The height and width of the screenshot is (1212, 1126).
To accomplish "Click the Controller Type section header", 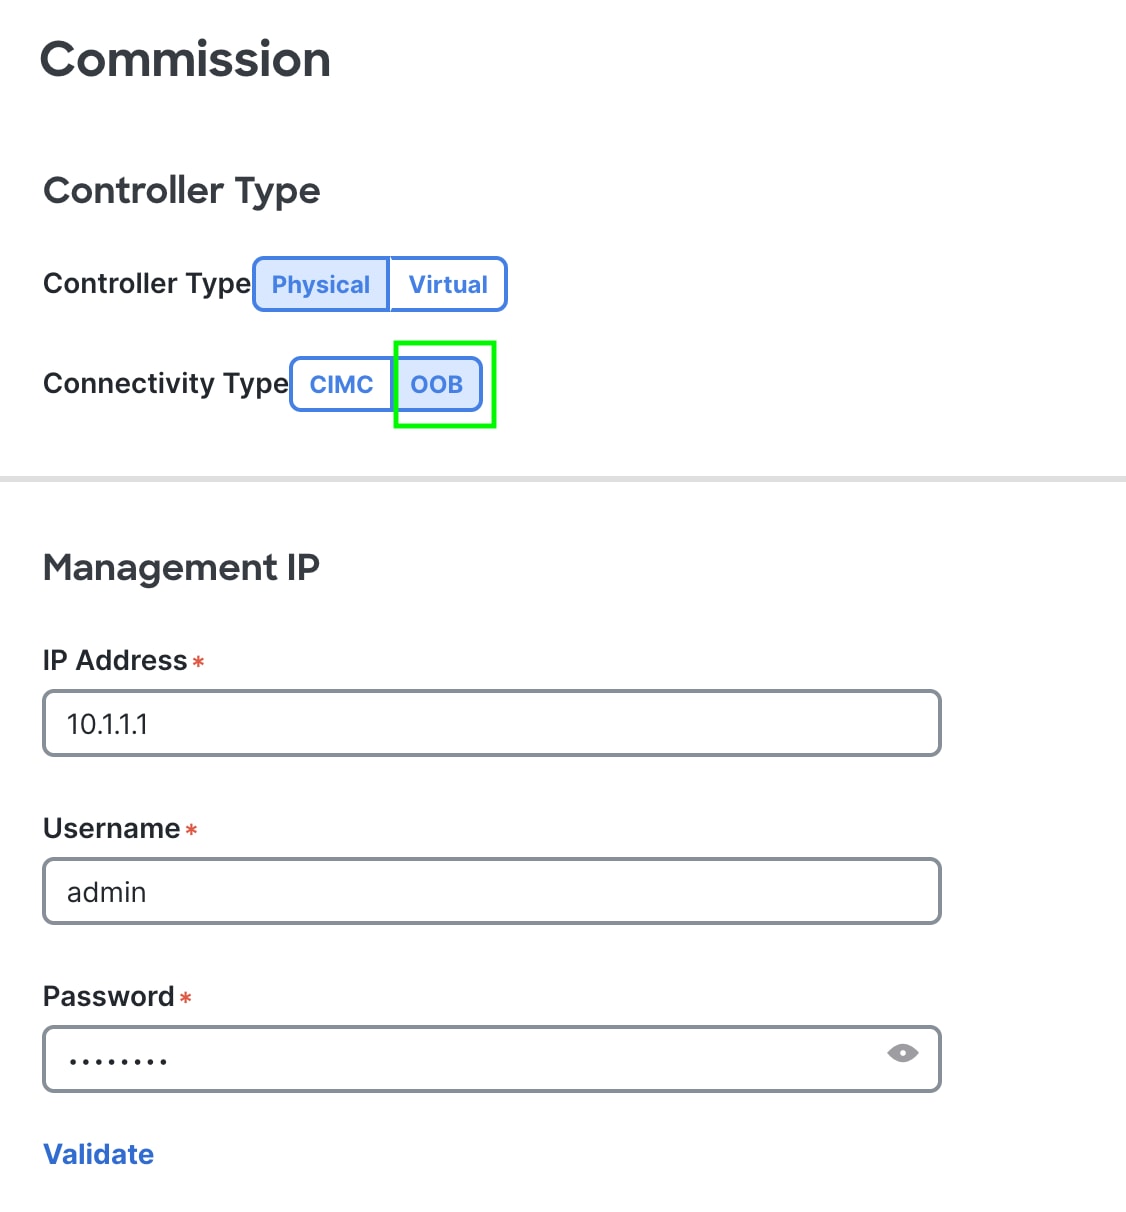I will [x=181, y=190].
